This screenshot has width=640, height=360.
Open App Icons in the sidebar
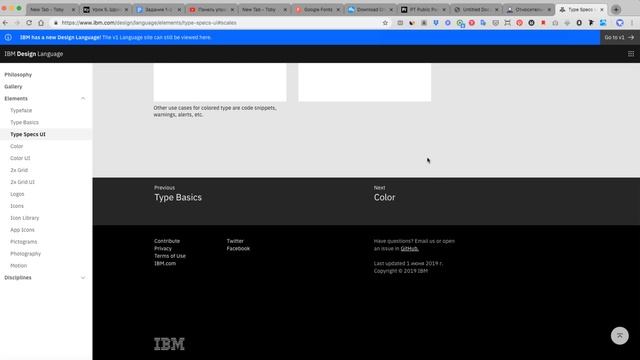(x=22, y=229)
